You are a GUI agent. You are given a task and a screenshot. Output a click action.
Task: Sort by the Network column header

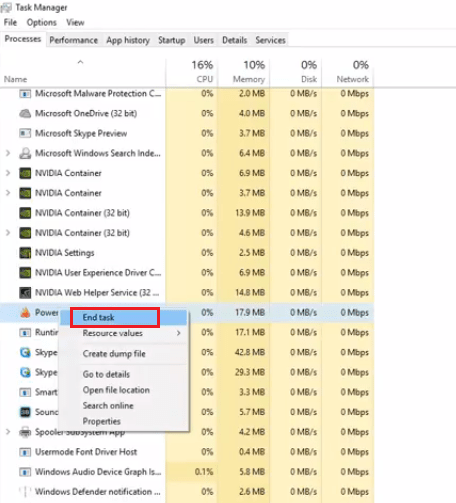[348, 73]
